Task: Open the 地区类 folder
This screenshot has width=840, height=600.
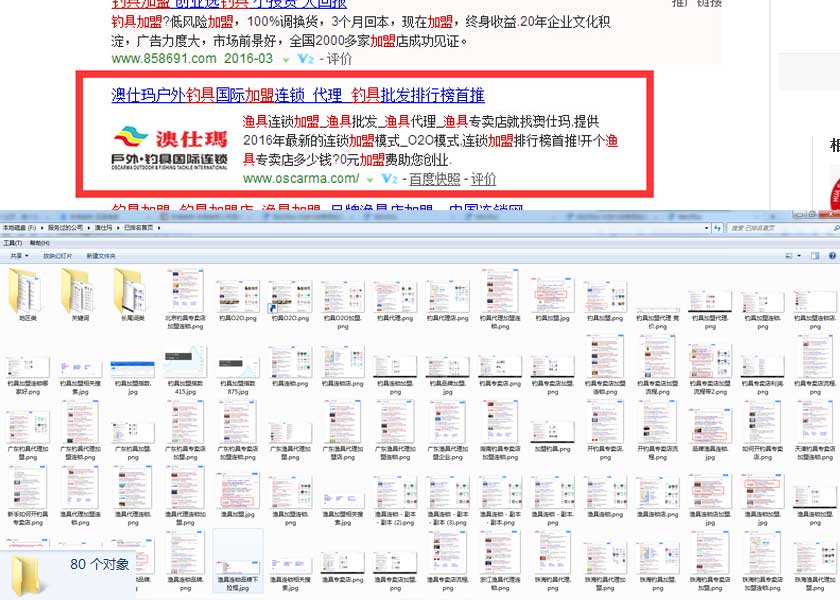Action: click(27, 294)
